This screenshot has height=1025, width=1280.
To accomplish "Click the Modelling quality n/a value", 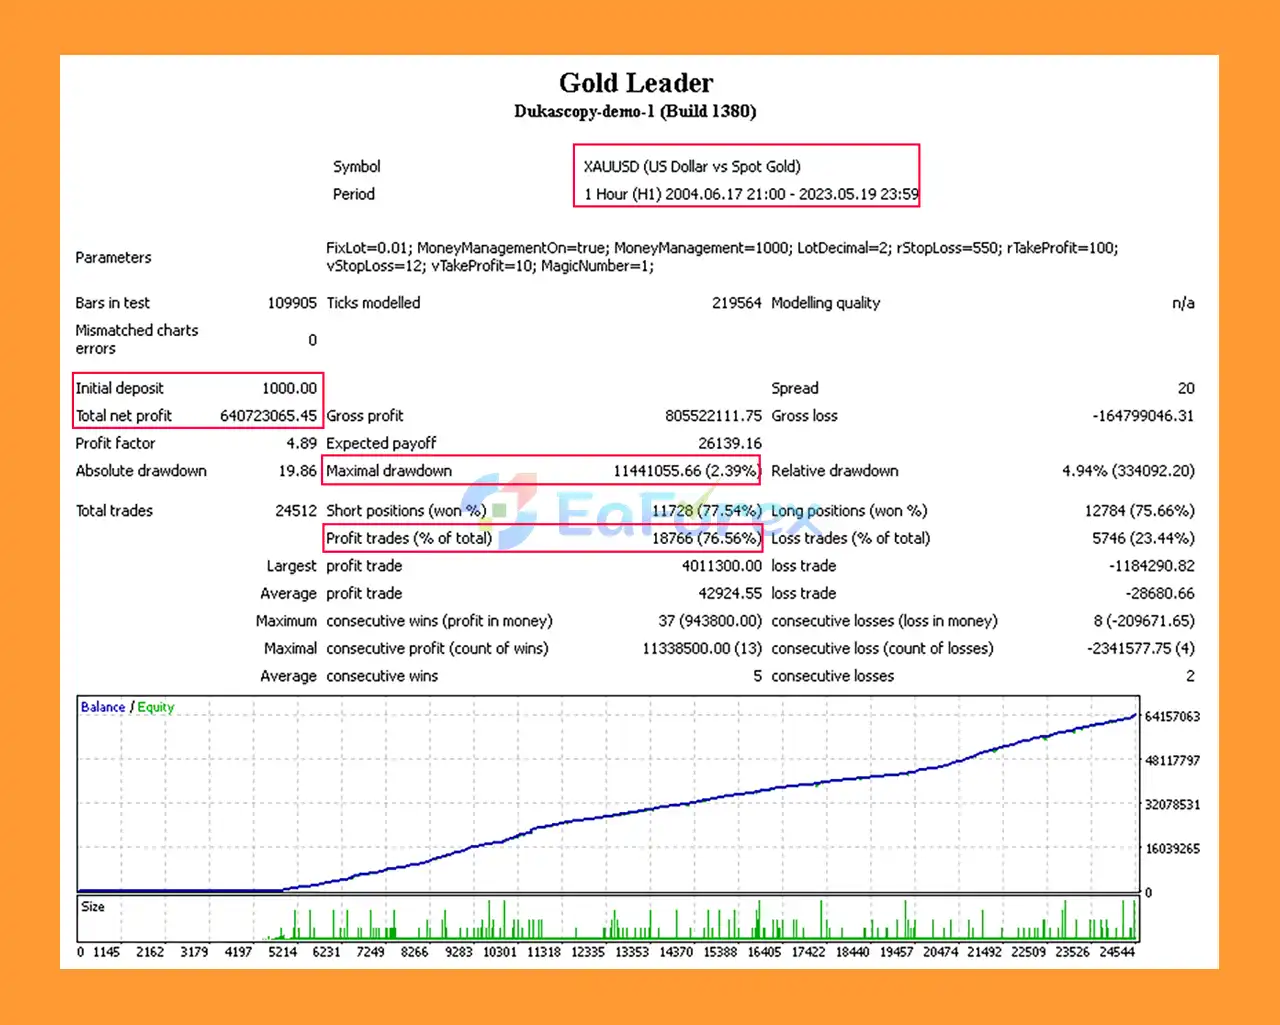I will point(1183,303).
